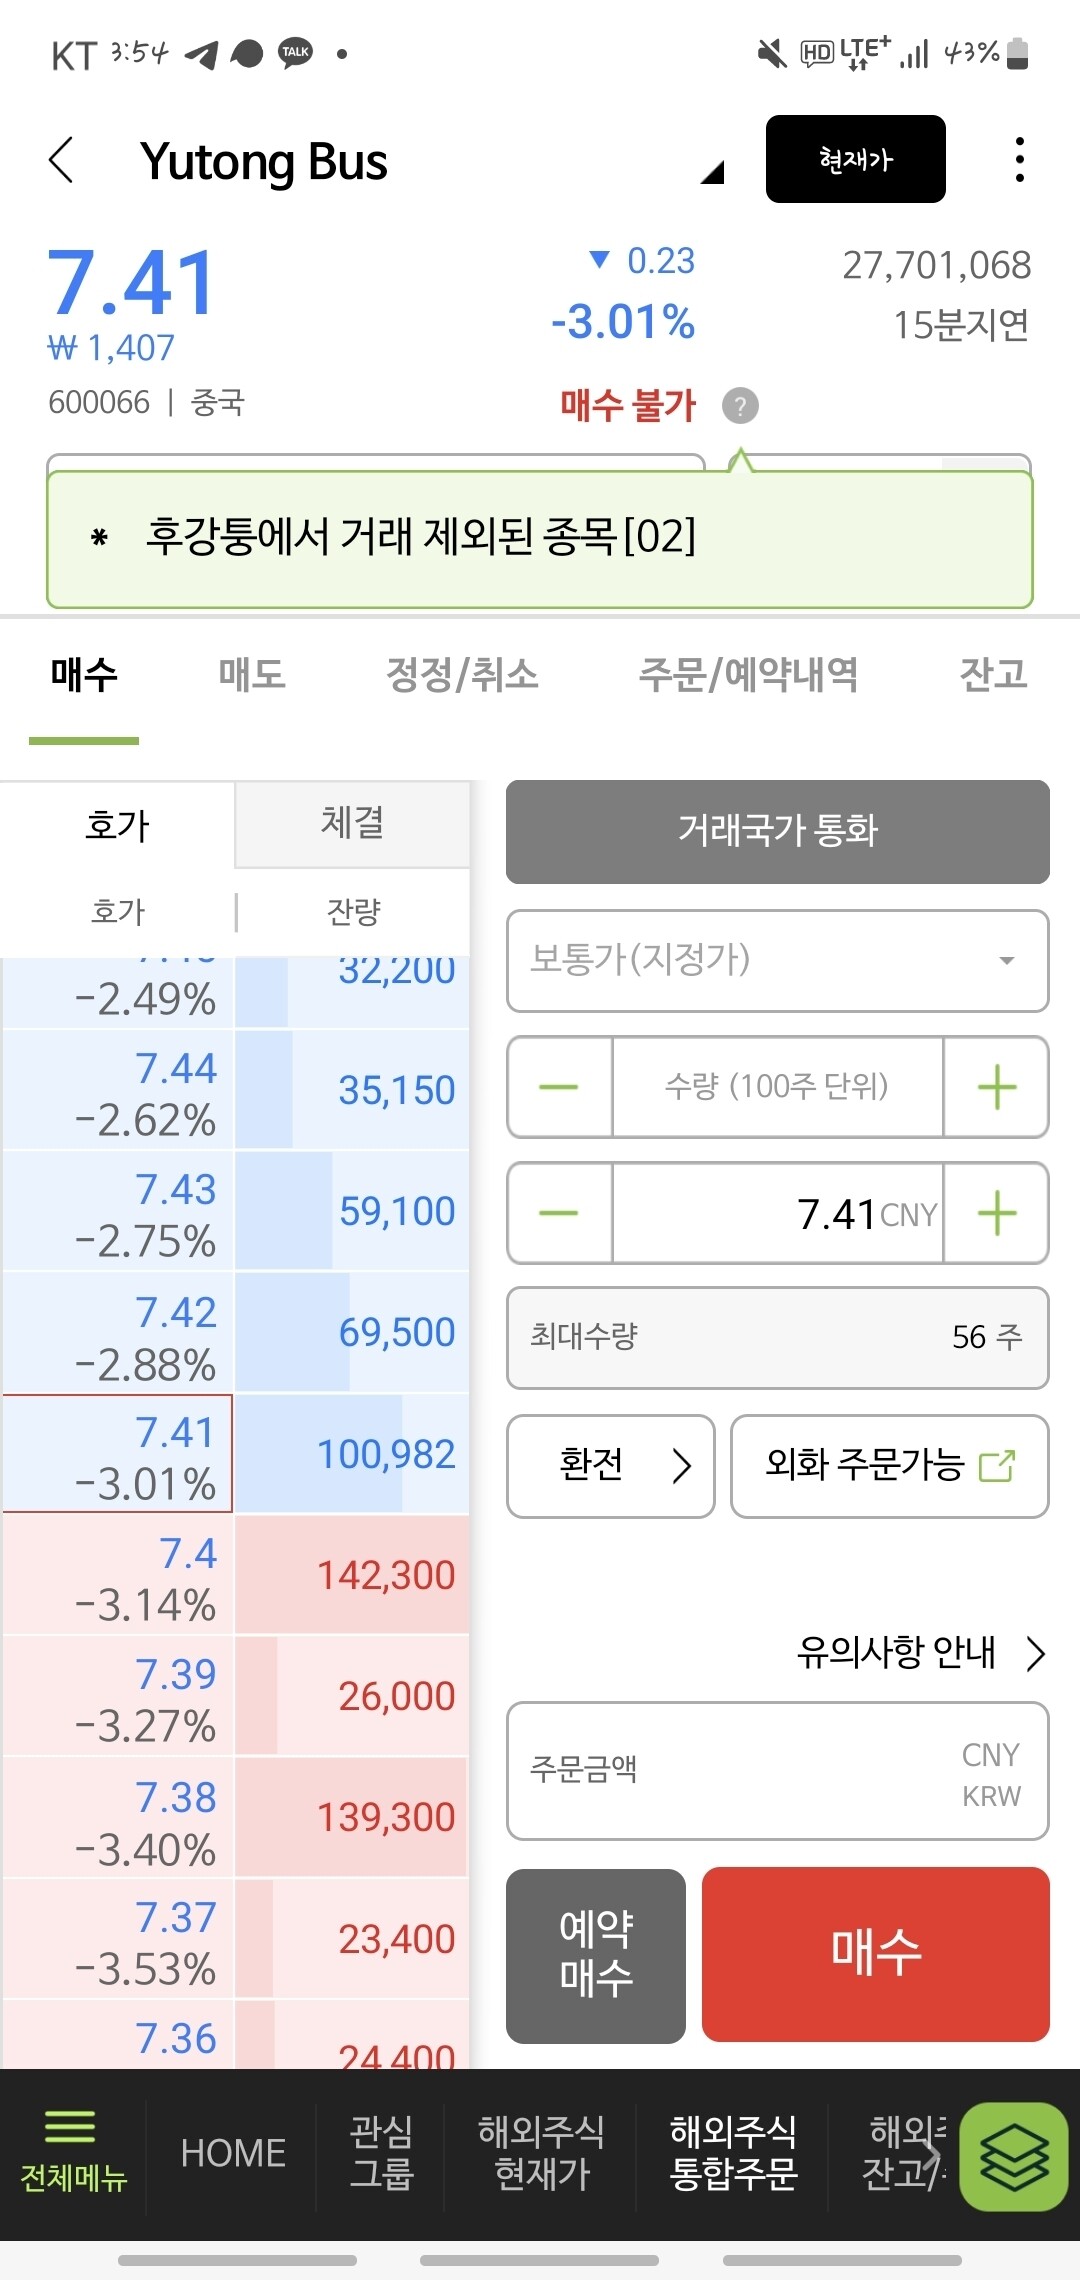The height and width of the screenshot is (2280, 1080).
Task: Switch to the 매도 sell tab
Action: coord(253,675)
